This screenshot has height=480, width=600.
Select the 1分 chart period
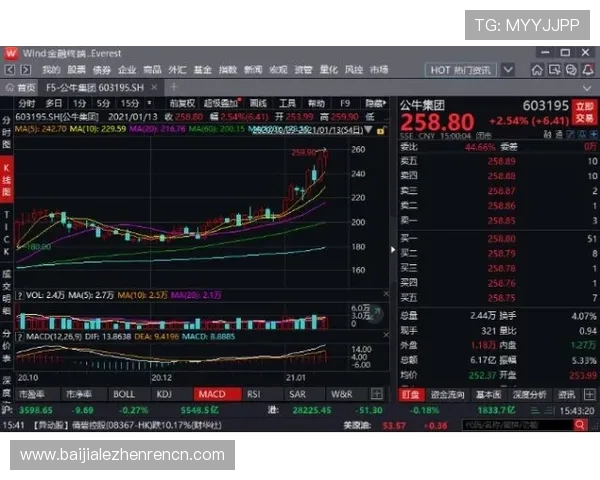[80, 103]
